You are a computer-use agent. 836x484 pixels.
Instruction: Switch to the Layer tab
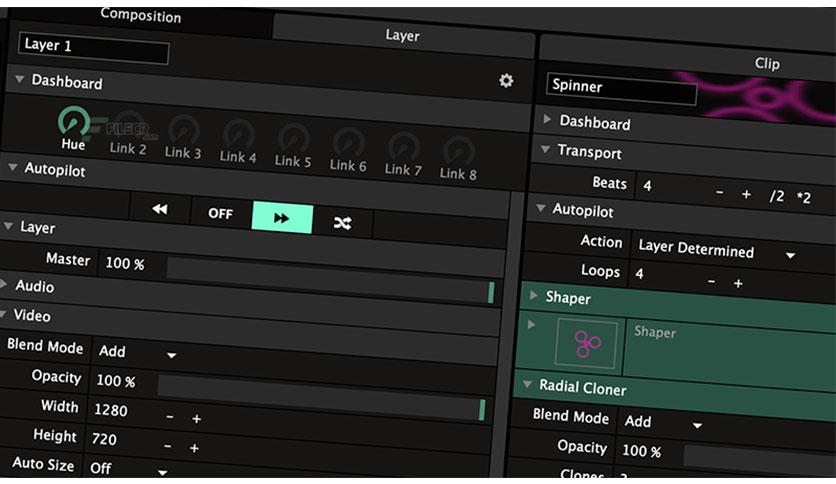click(403, 36)
